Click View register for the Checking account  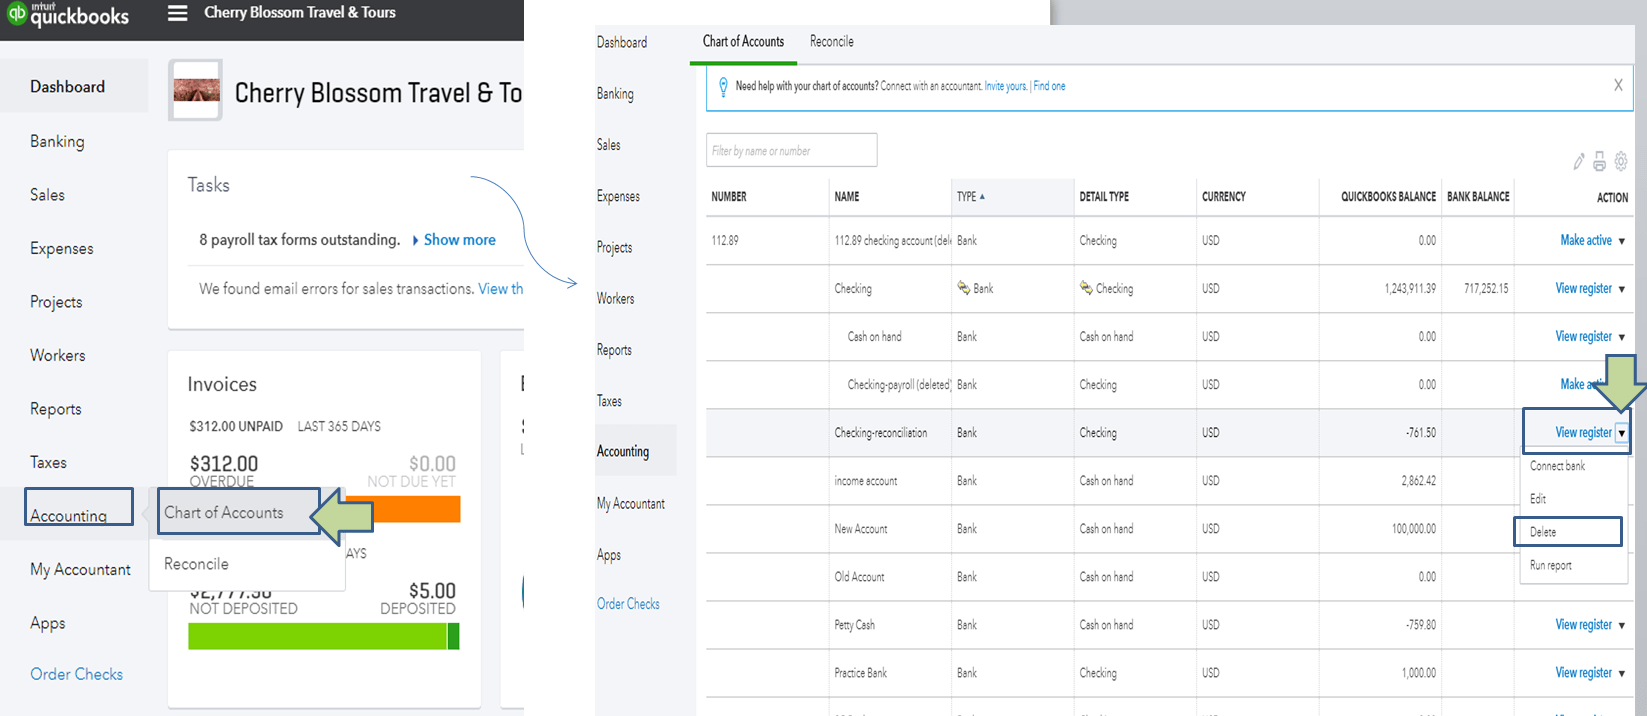[1583, 288]
